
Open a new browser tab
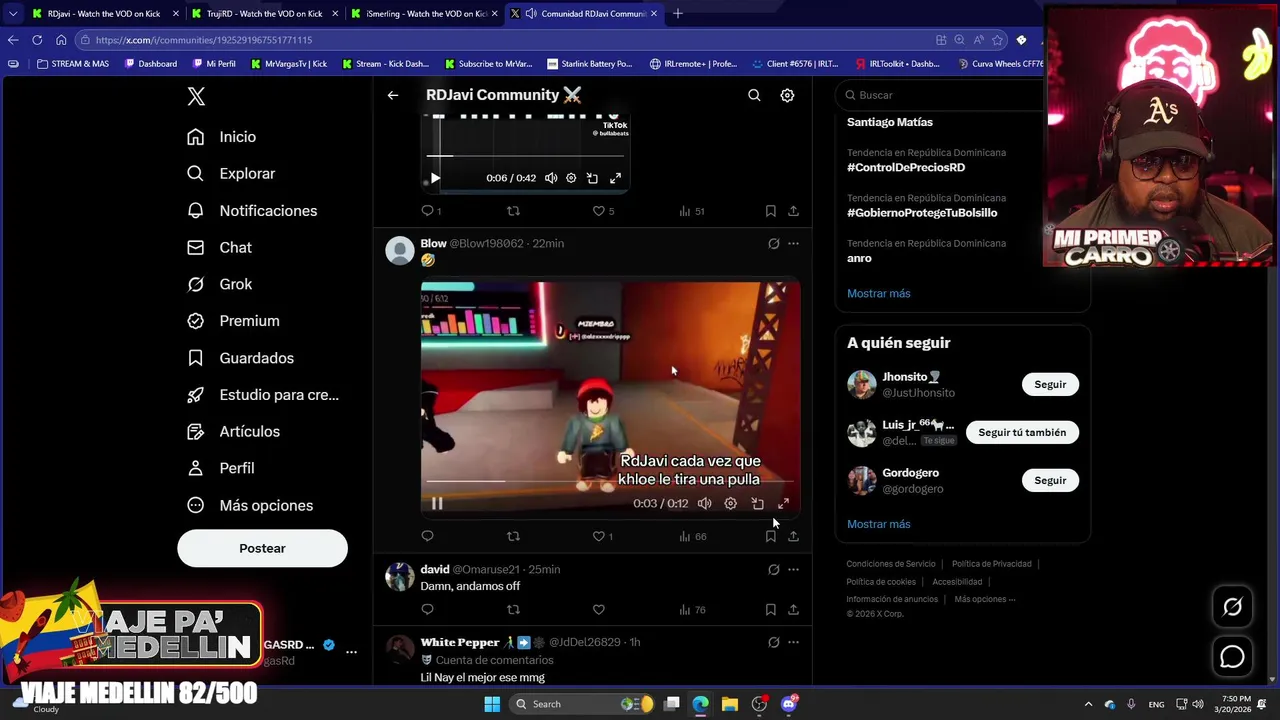click(678, 14)
